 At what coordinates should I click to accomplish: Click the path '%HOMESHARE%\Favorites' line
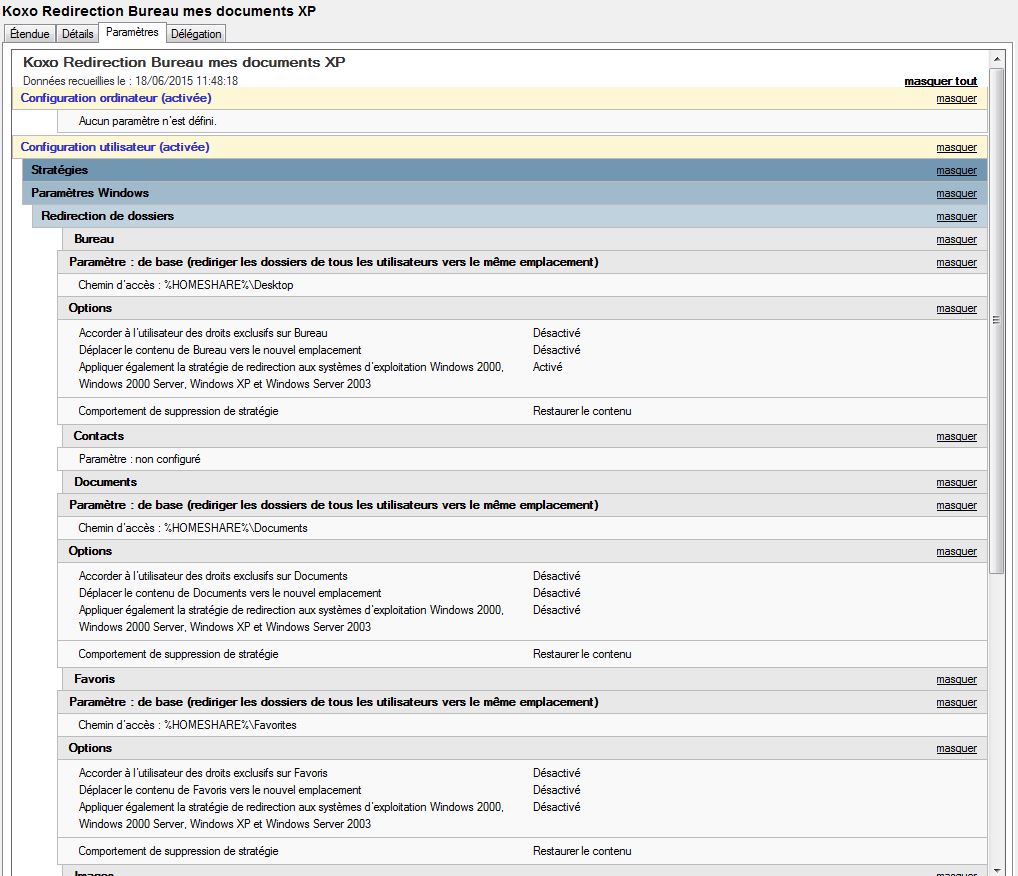(x=188, y=725)
